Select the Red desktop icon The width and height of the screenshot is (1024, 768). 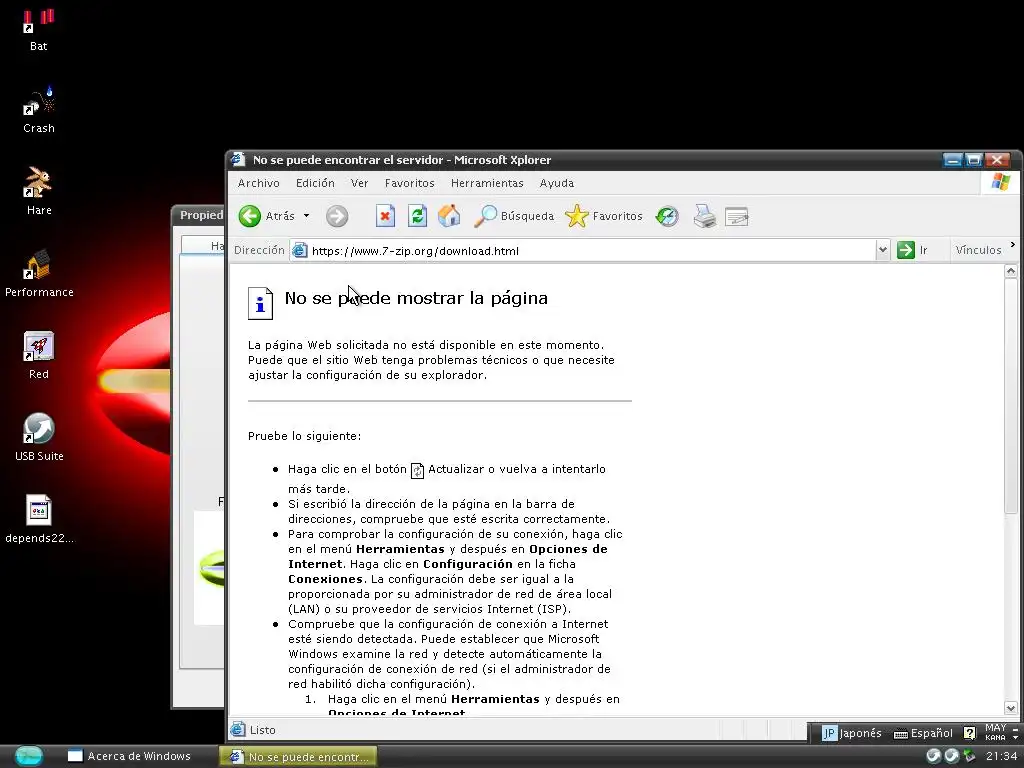tap(39, 355)
